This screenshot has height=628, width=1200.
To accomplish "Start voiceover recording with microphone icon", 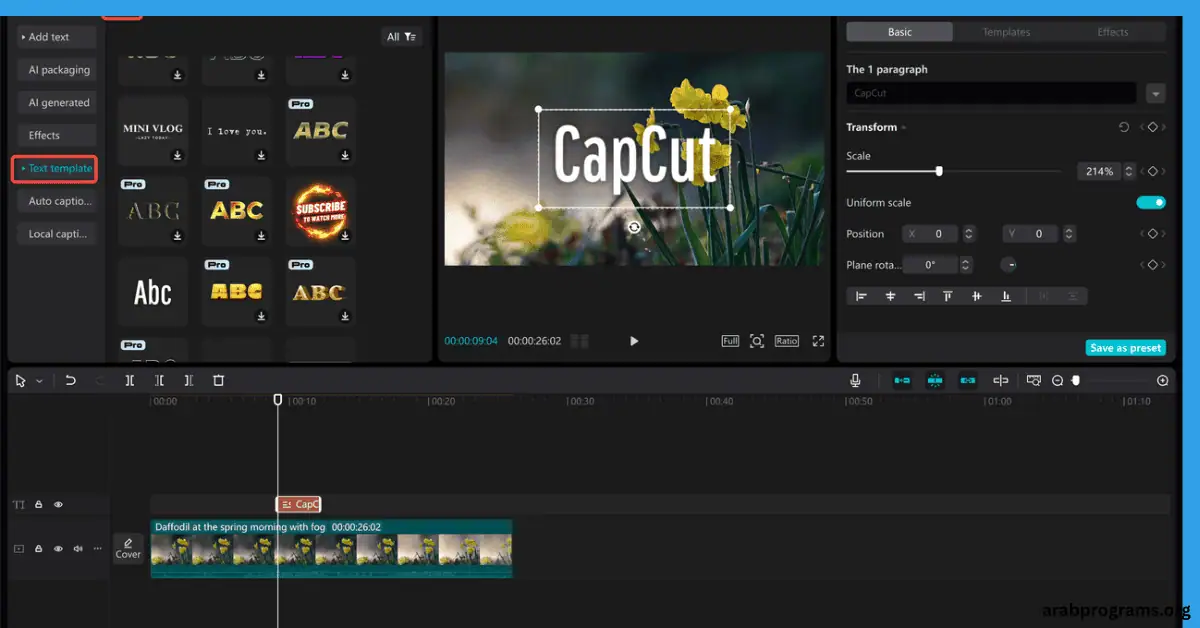I will (856, 380).
